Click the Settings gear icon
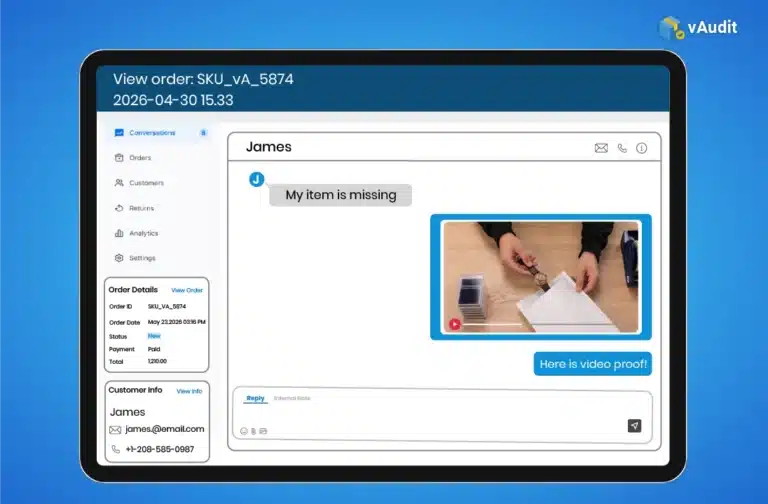The image size is (768, 504). [x=119, y=258]
